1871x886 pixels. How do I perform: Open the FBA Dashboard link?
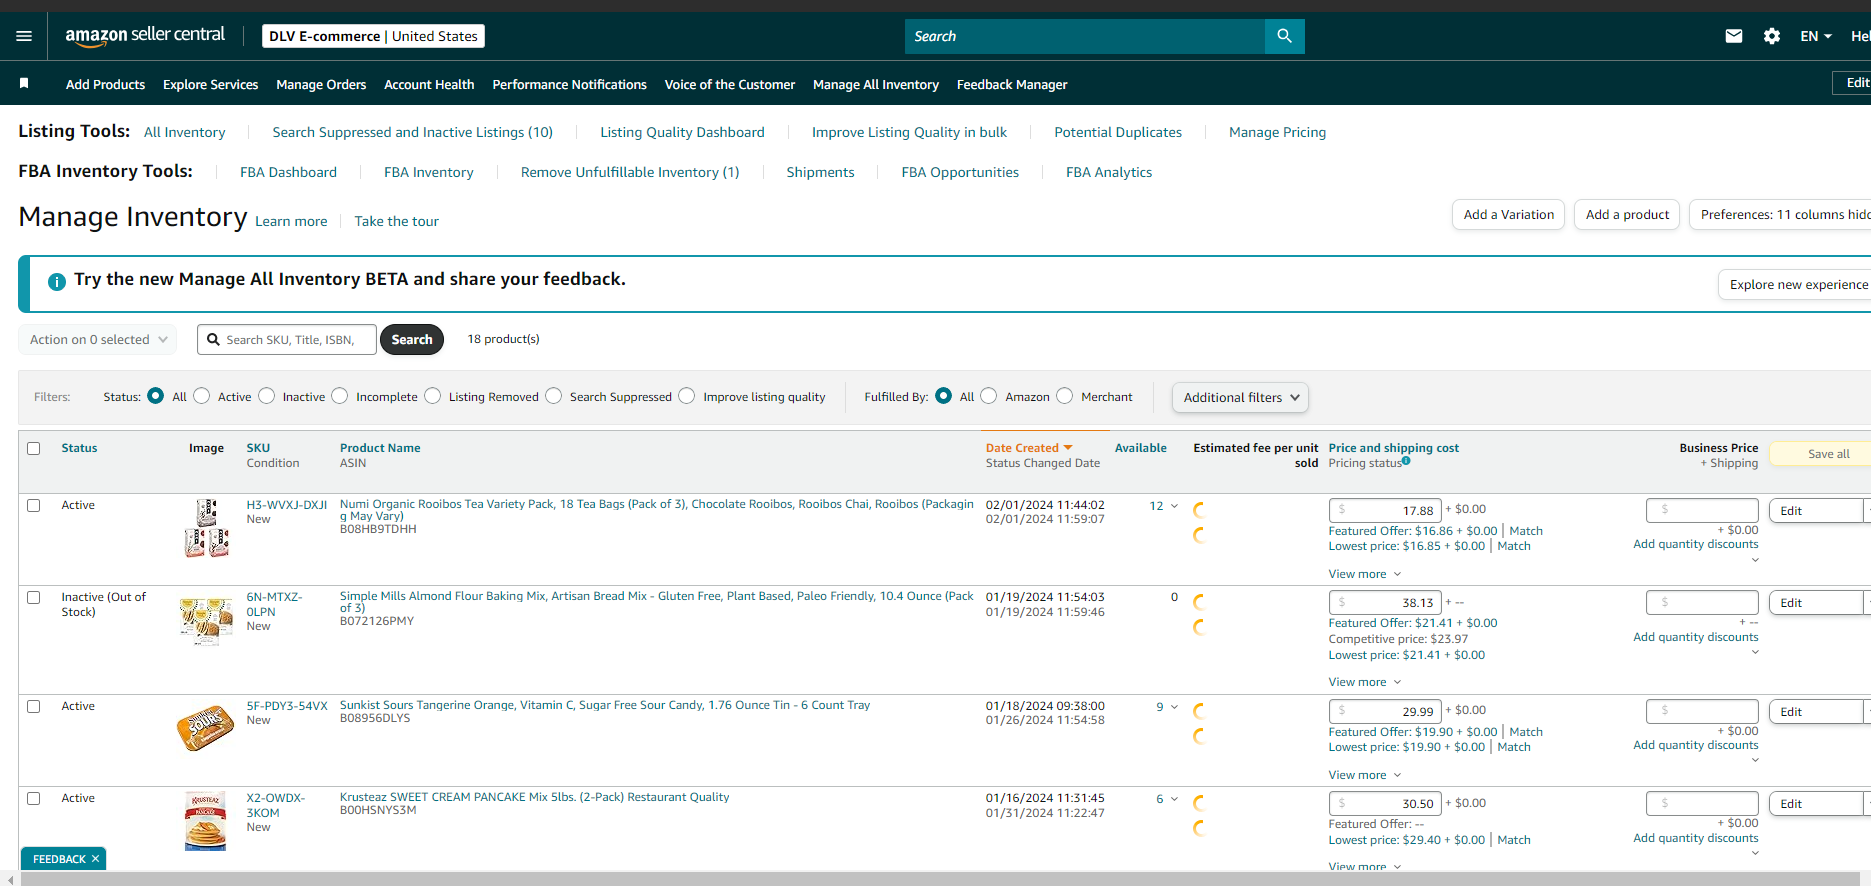288,172
